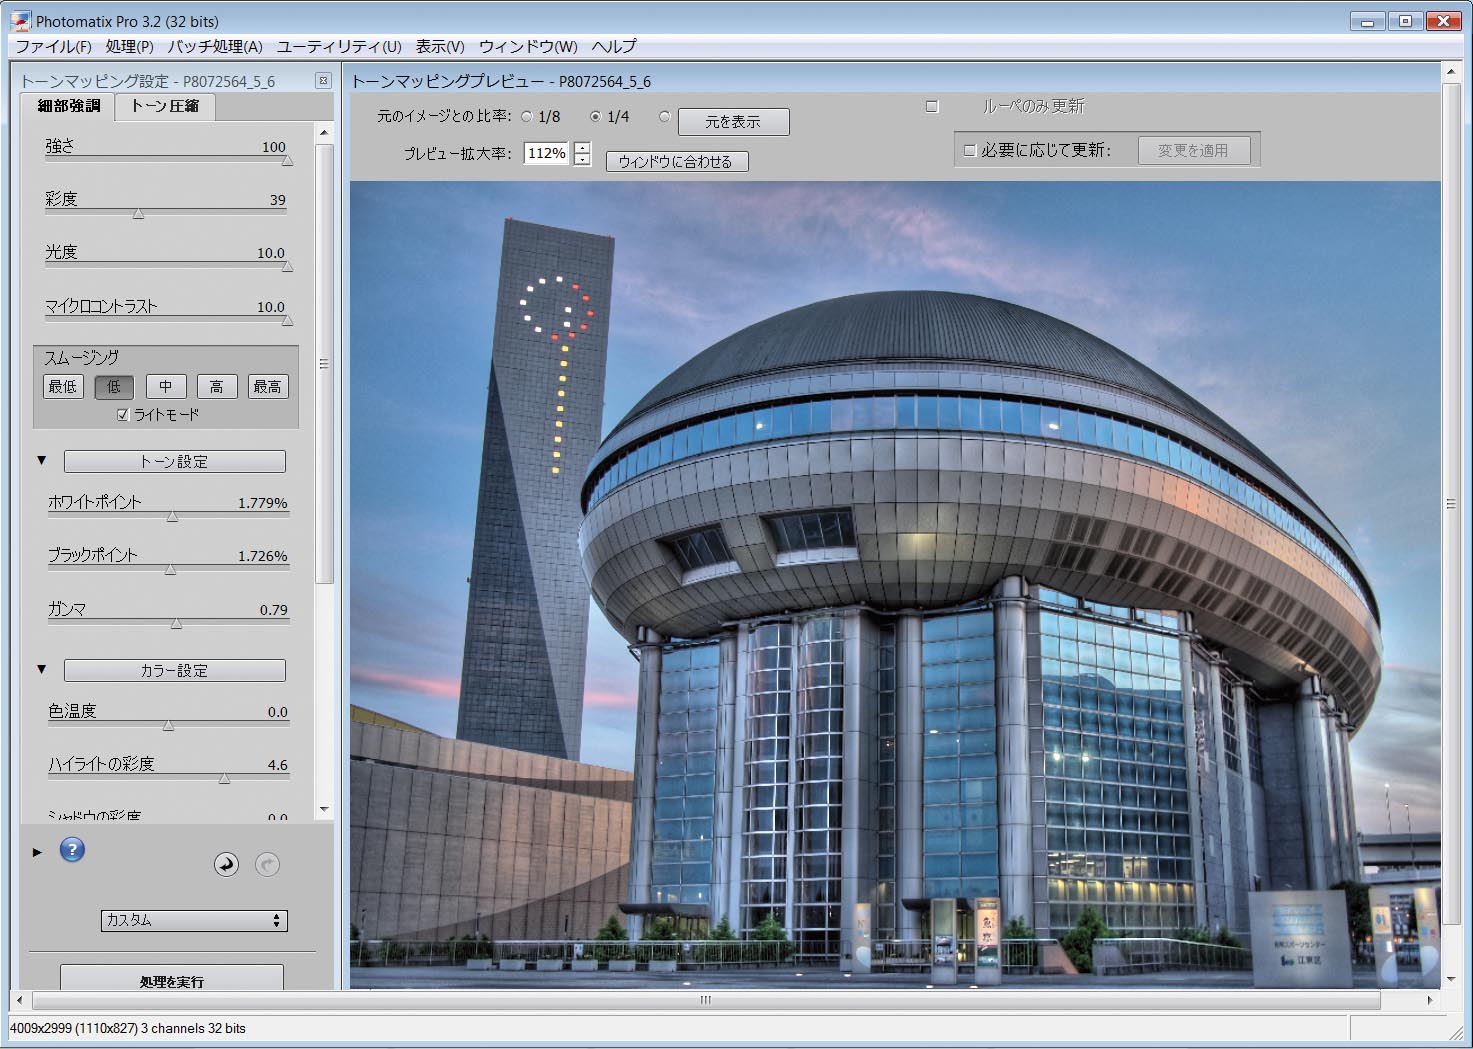Click the status text "4009x2999 (1110x827) 3 channels 32 bits"
Screen dimensions: 1473x1049
click(128, 1028)
